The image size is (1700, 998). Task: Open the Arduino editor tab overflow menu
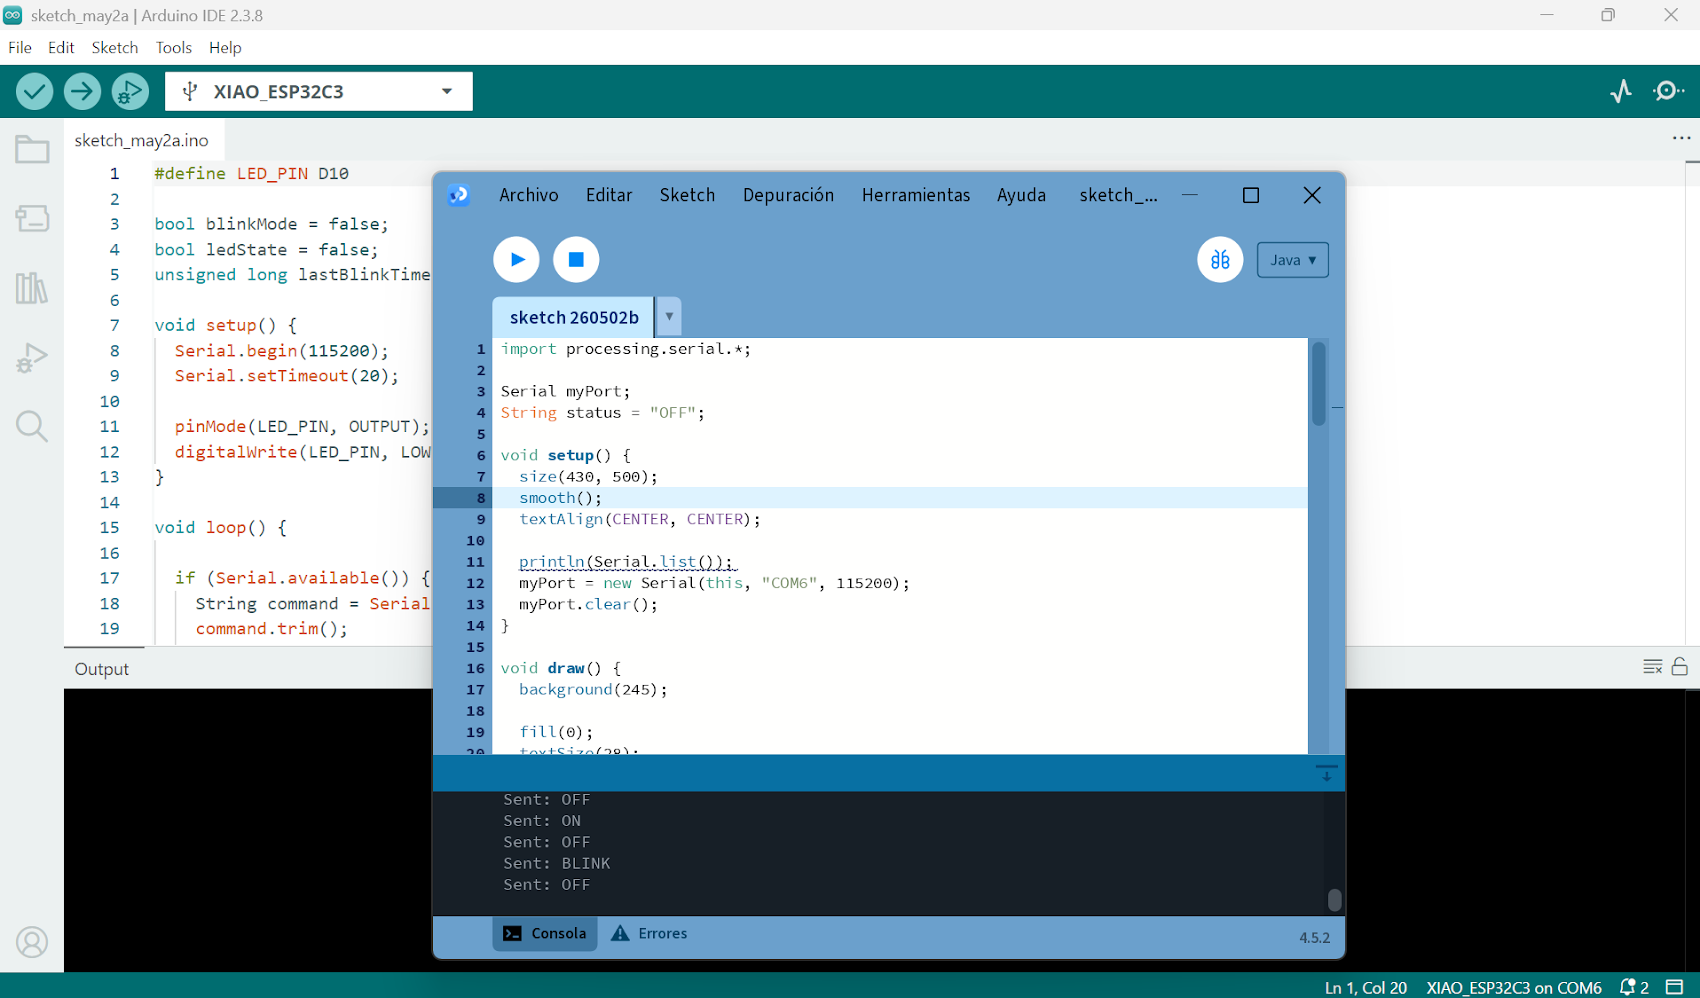coord(1681,139)
